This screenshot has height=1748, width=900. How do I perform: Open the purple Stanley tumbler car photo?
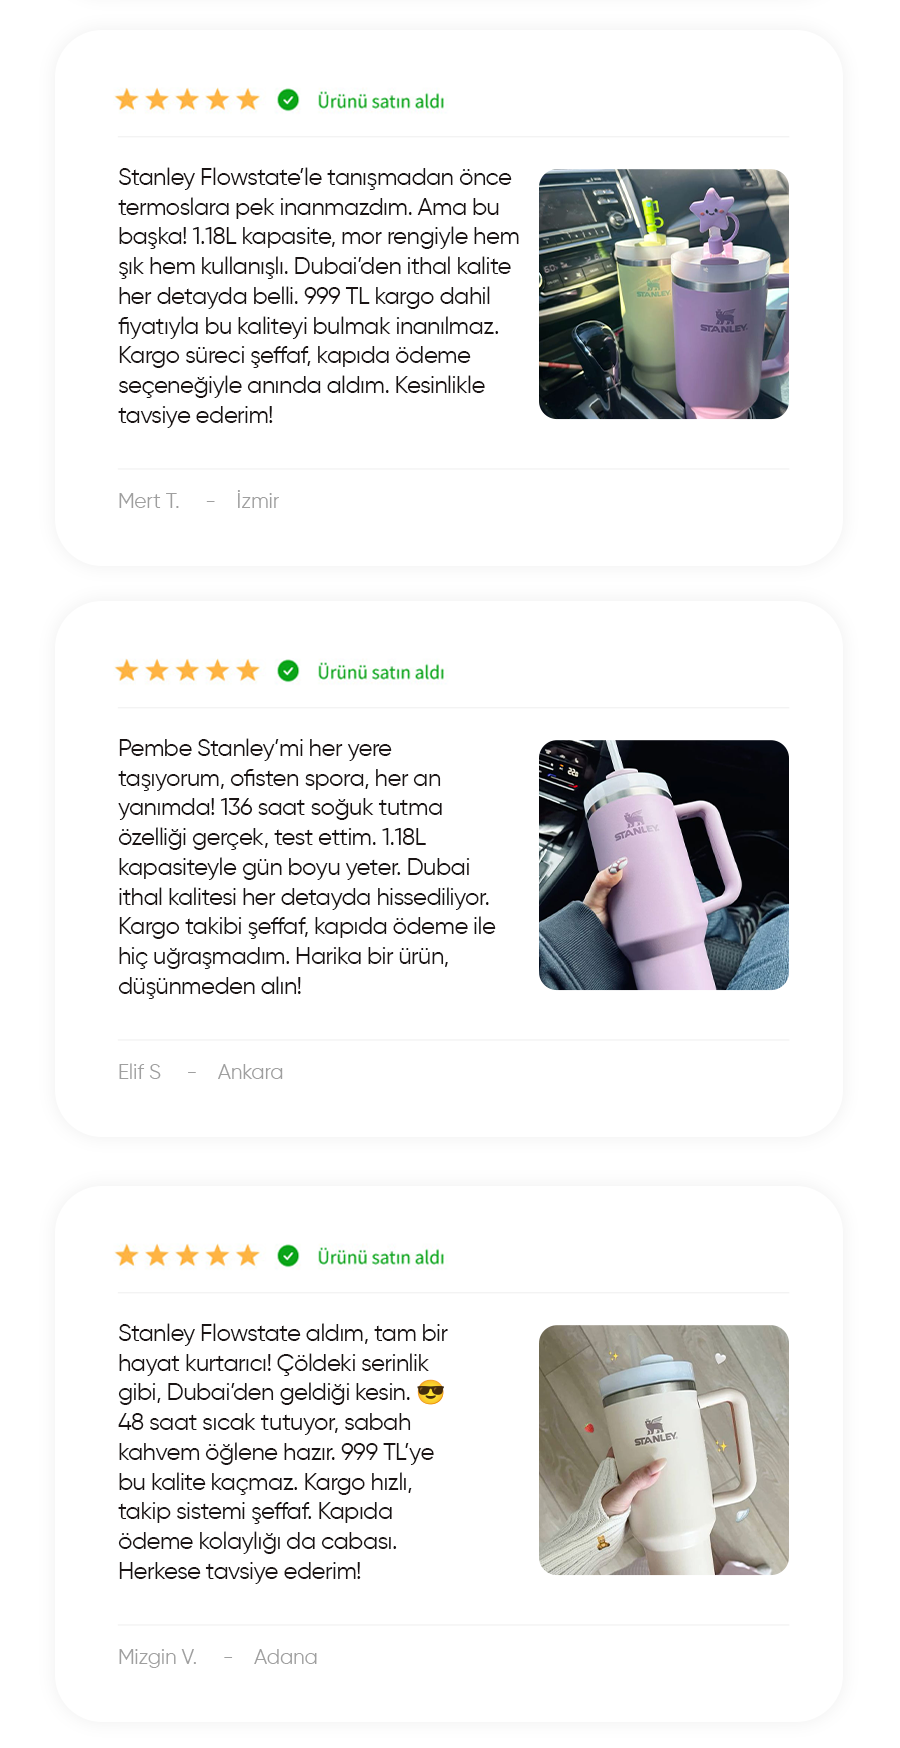pyautogui.click(x=664, y=294)
